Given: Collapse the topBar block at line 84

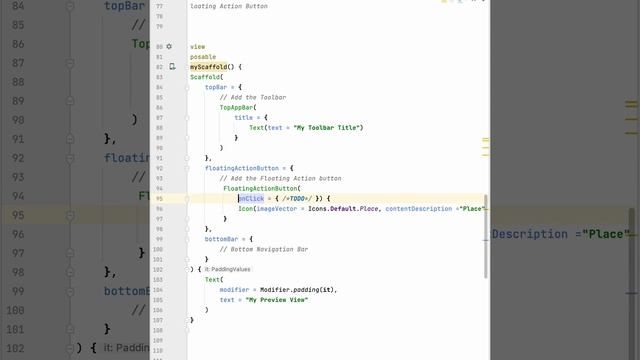Looking at the screenshot, I should click(x=187, y=87).
